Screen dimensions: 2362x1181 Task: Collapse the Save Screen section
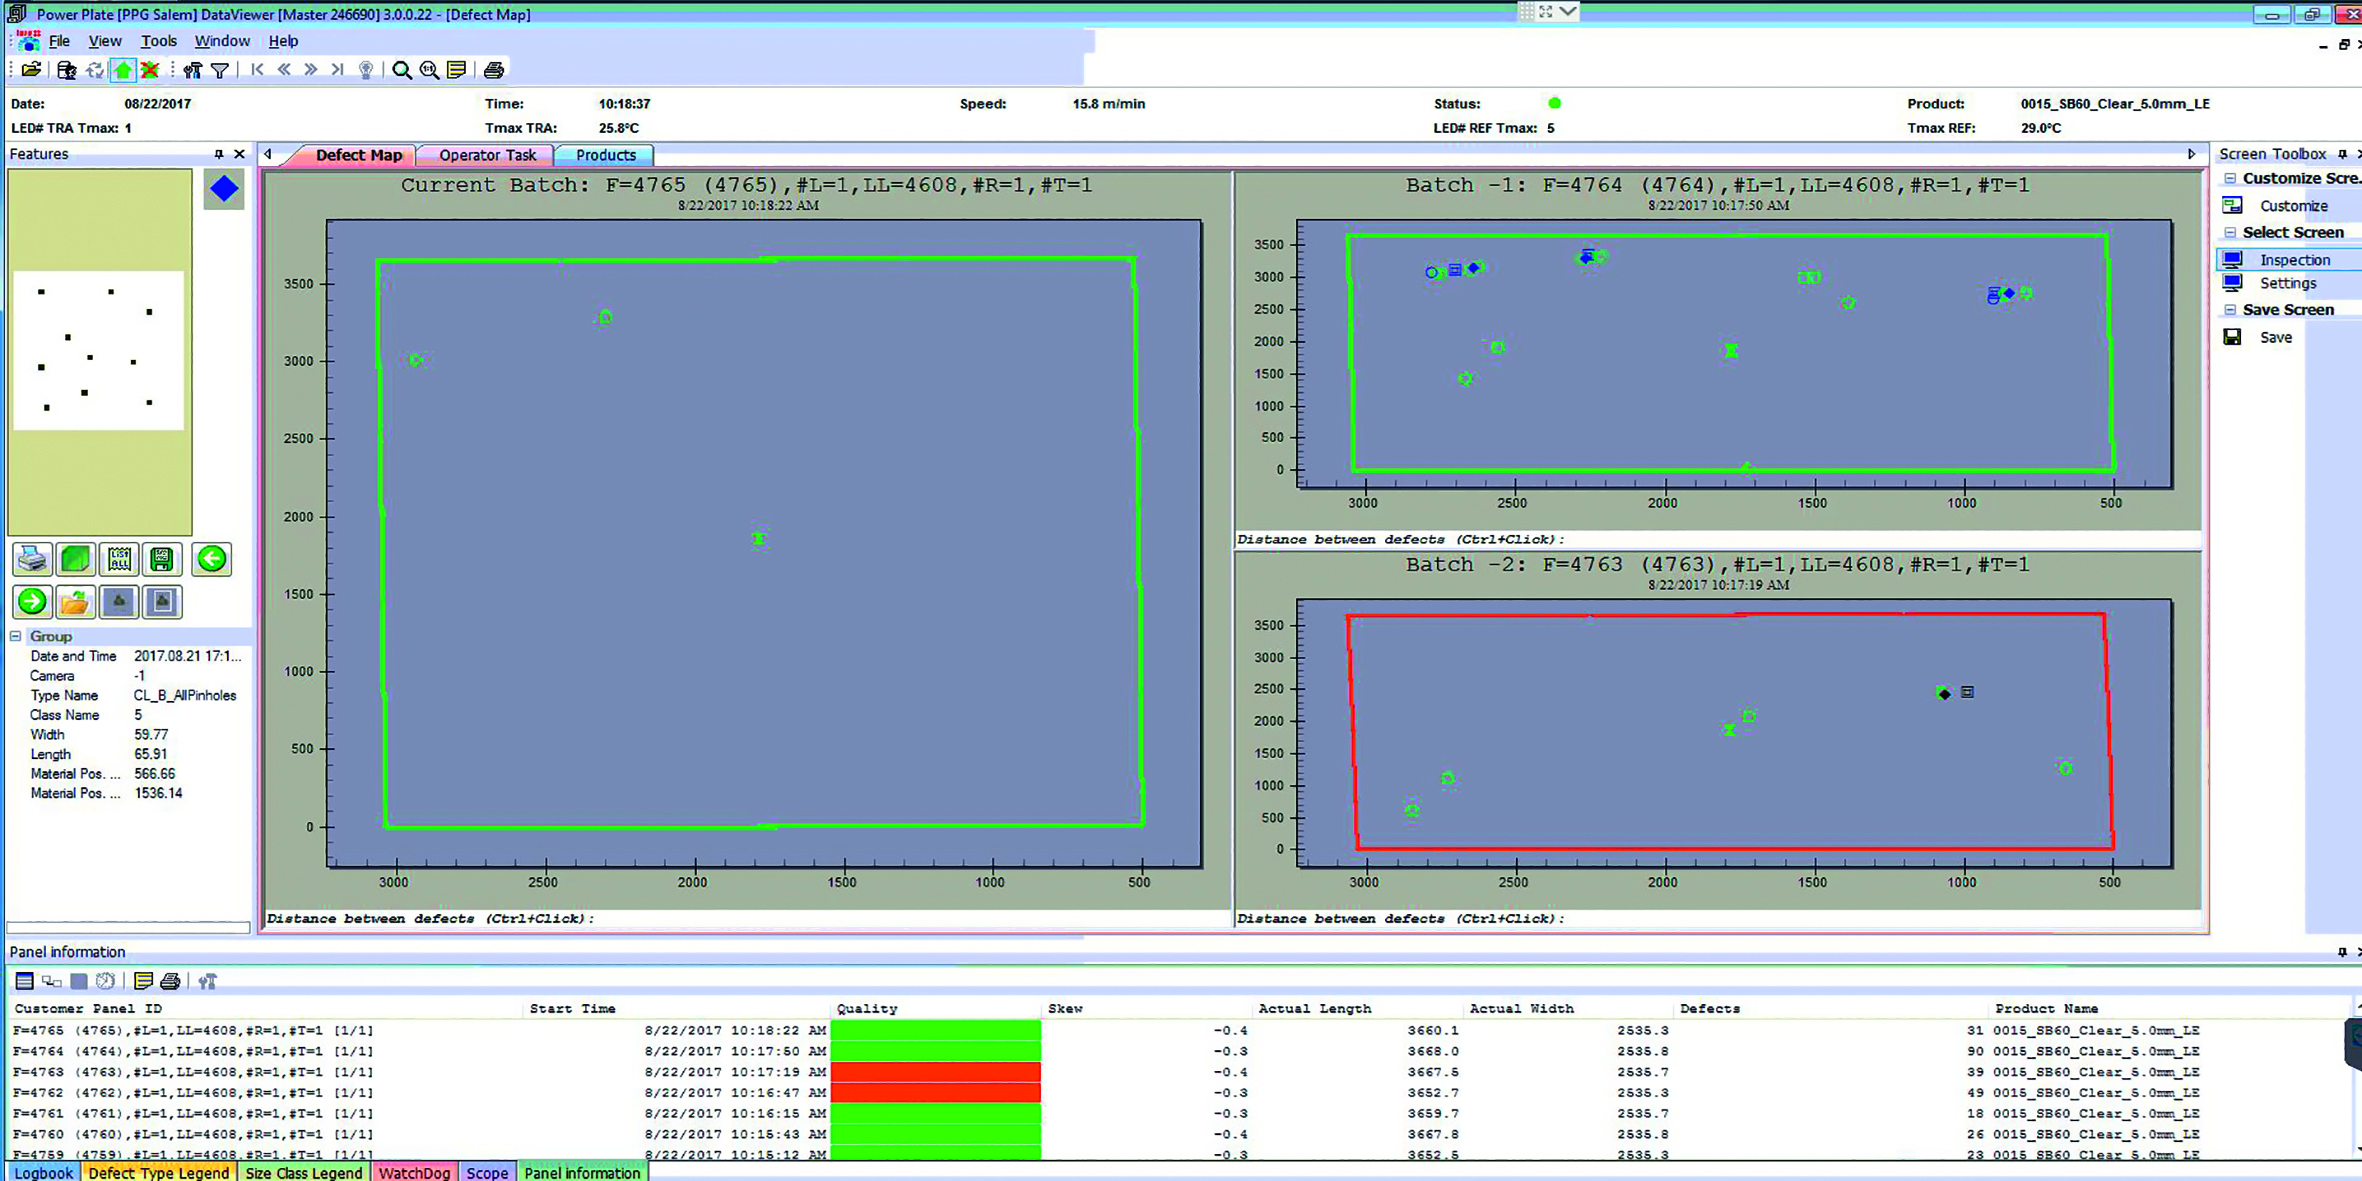coord(2230,310)
